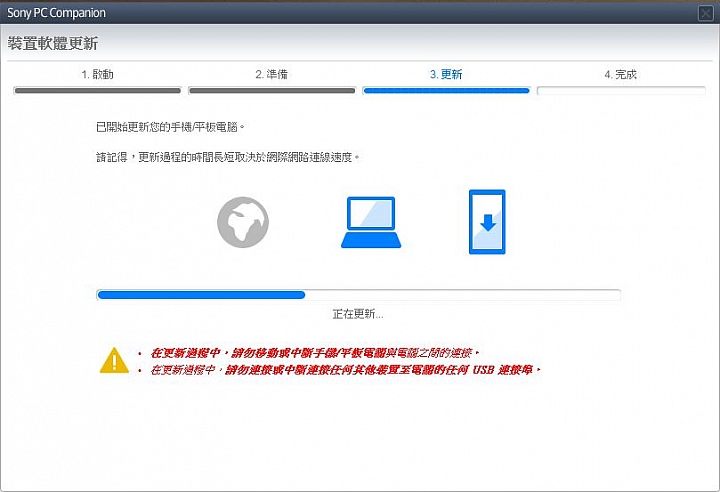This screenshot has width=720, height=492.
Task: Click the main blue update progress bar
Action: click(x=358, y=295)
